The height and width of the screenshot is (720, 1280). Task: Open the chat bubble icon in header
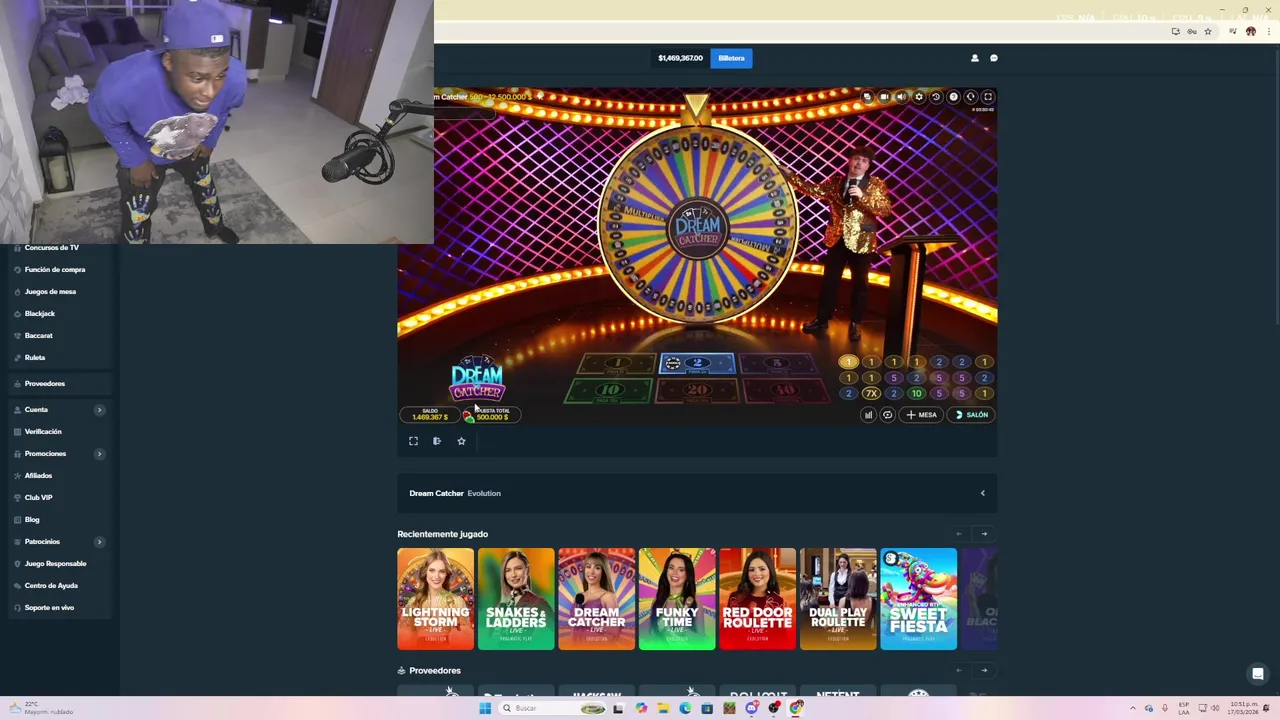point(994,58)
